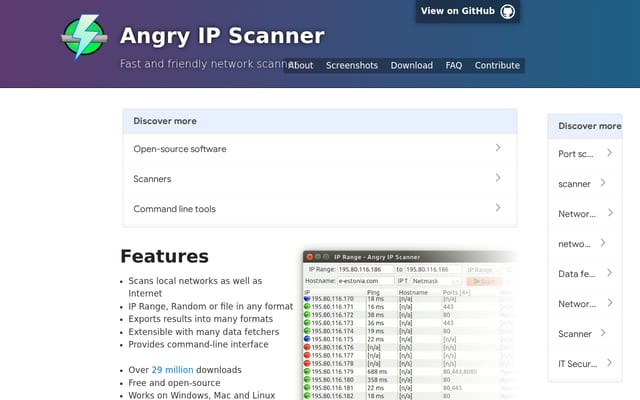
Task: Open sidebar IT Secur... item
Action: click(x=584, y=364)
